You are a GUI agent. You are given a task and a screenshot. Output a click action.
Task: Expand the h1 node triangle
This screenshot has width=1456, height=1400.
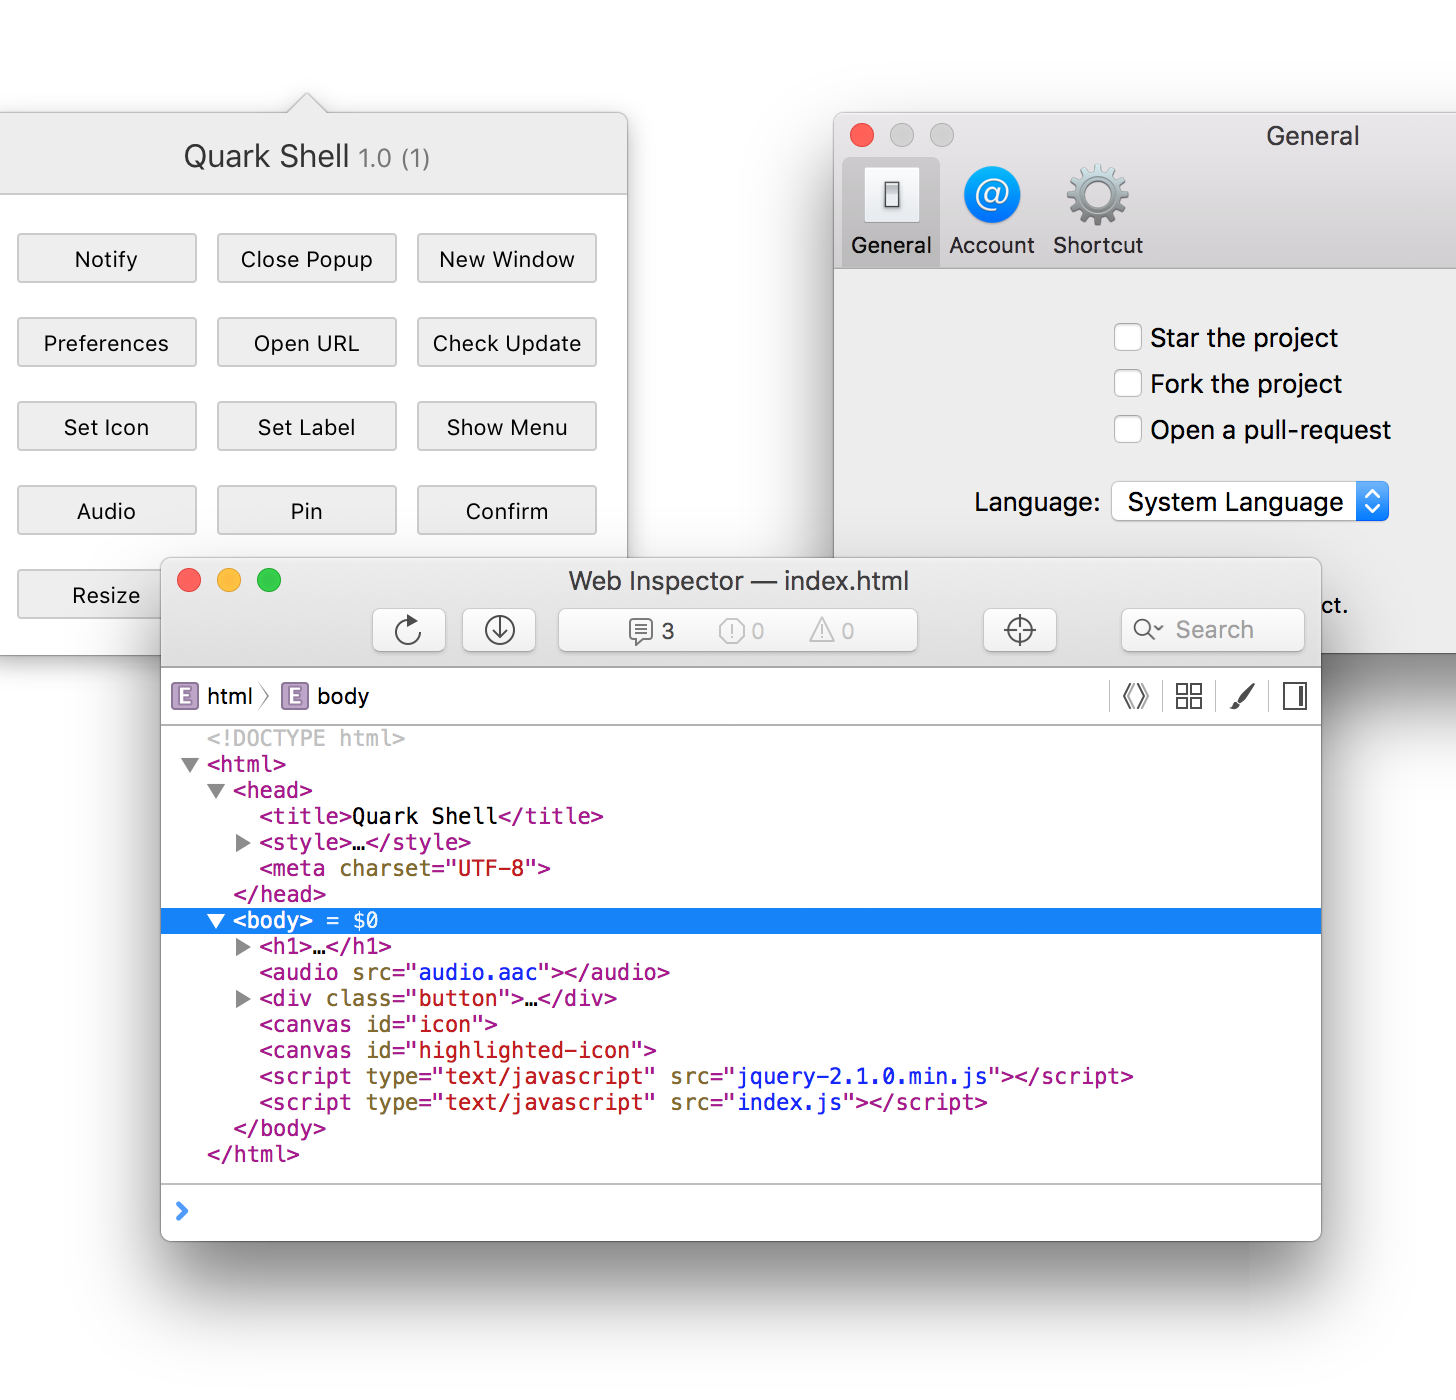tap(242, 947)
